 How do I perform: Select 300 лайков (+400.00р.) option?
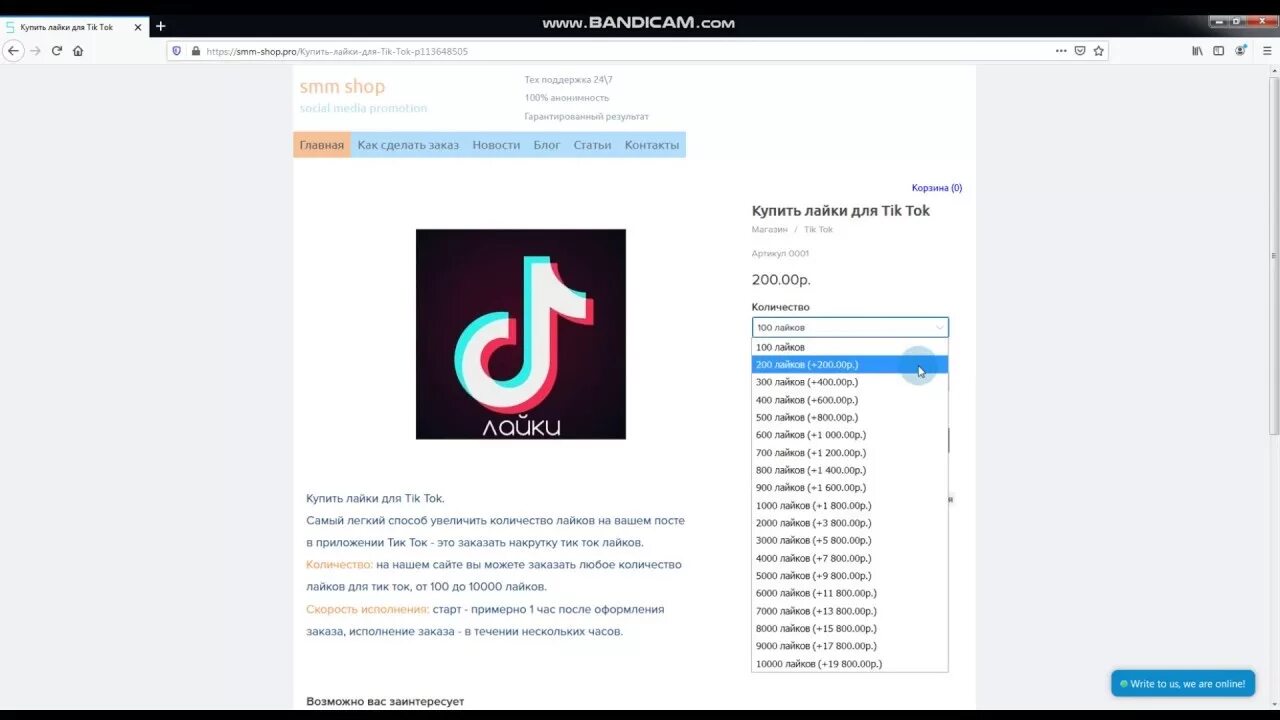pos(850,382)
